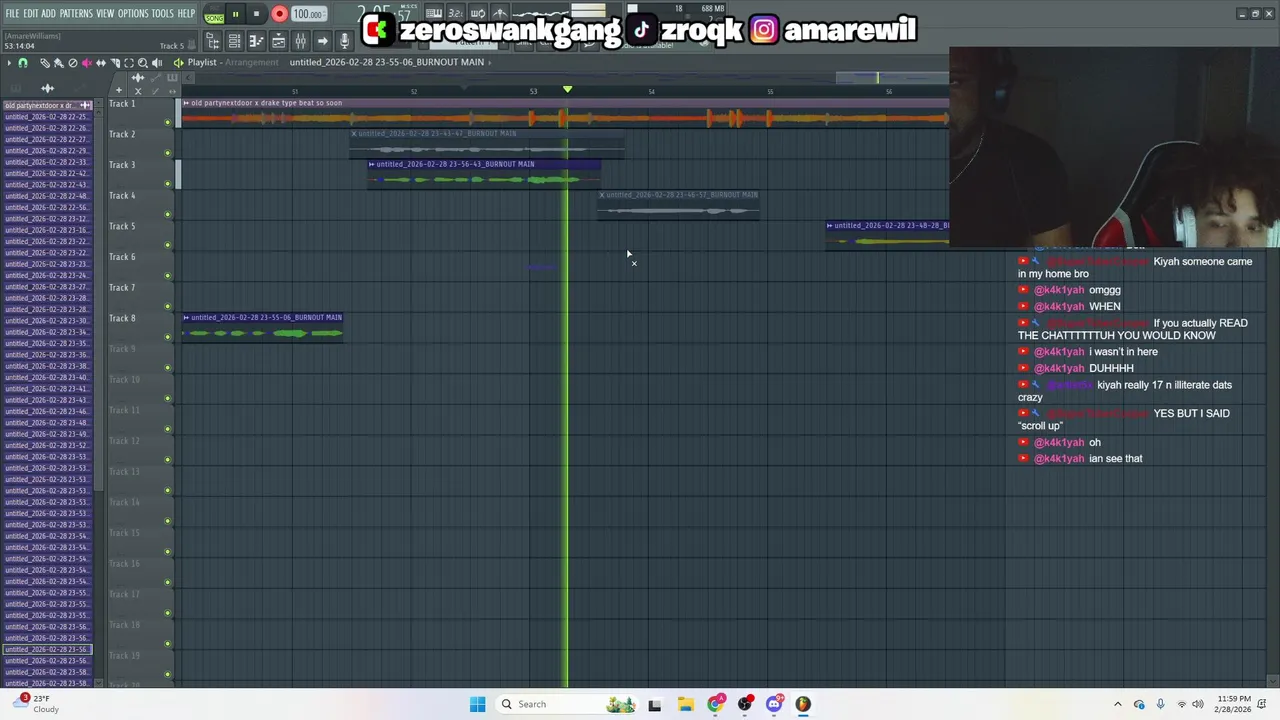The image size is (1280, 720).
Task: Select the Slip tool in playlist toolbar
Action: click(x=101, y=63)
